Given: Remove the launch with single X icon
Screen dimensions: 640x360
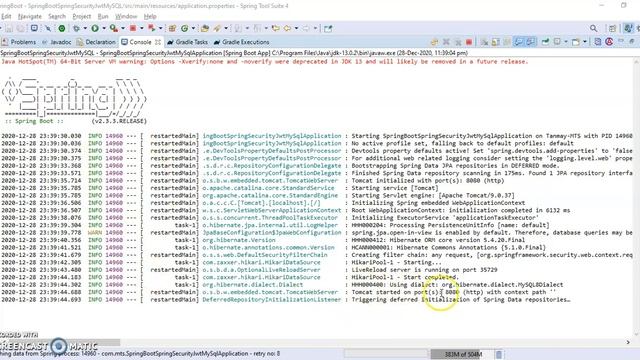Looking at the screenshot, I should (x=446, y=42).
